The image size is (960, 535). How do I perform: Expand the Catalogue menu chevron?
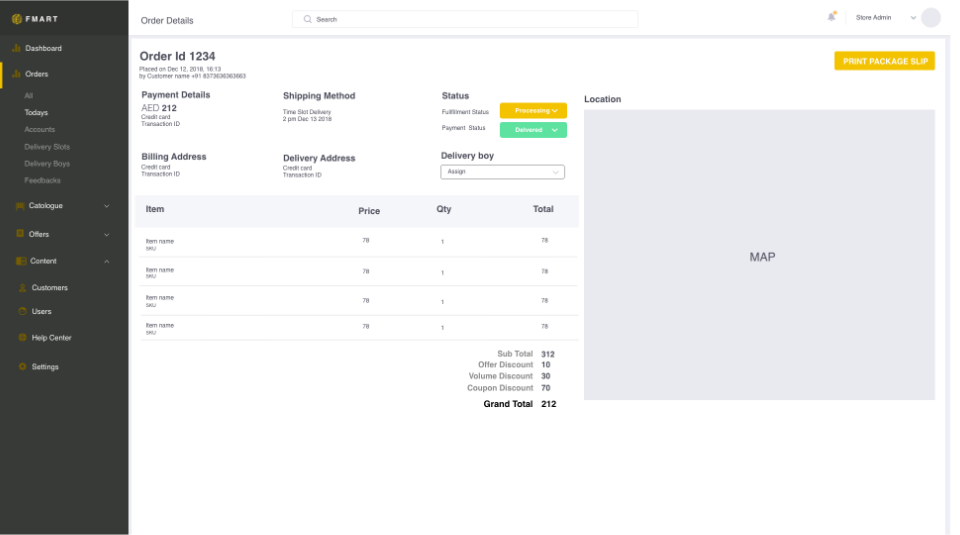coord(107,206)
